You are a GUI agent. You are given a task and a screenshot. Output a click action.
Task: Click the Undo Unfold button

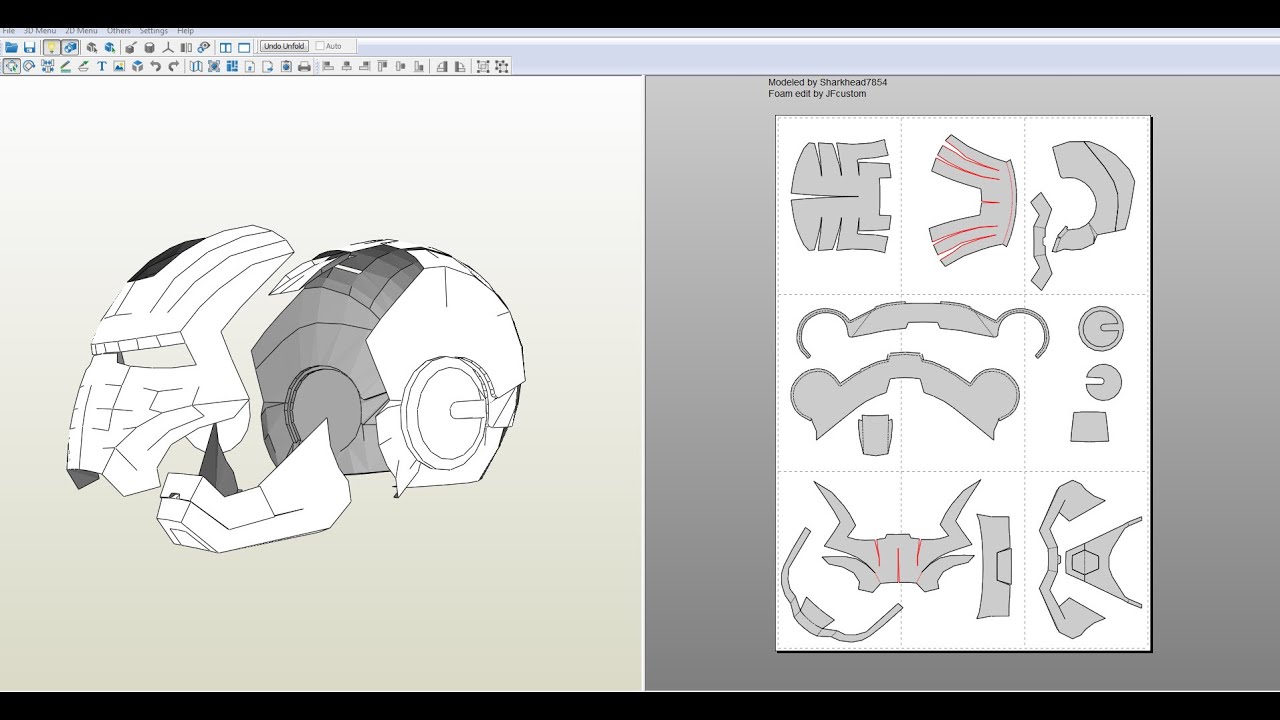(284, 46)
